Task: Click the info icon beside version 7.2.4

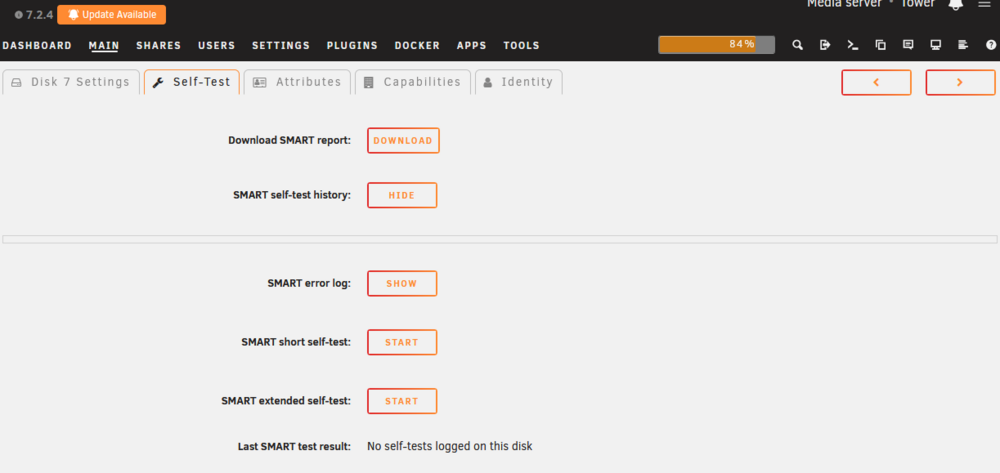Action: pyautogui.click(x=18, y=15)
